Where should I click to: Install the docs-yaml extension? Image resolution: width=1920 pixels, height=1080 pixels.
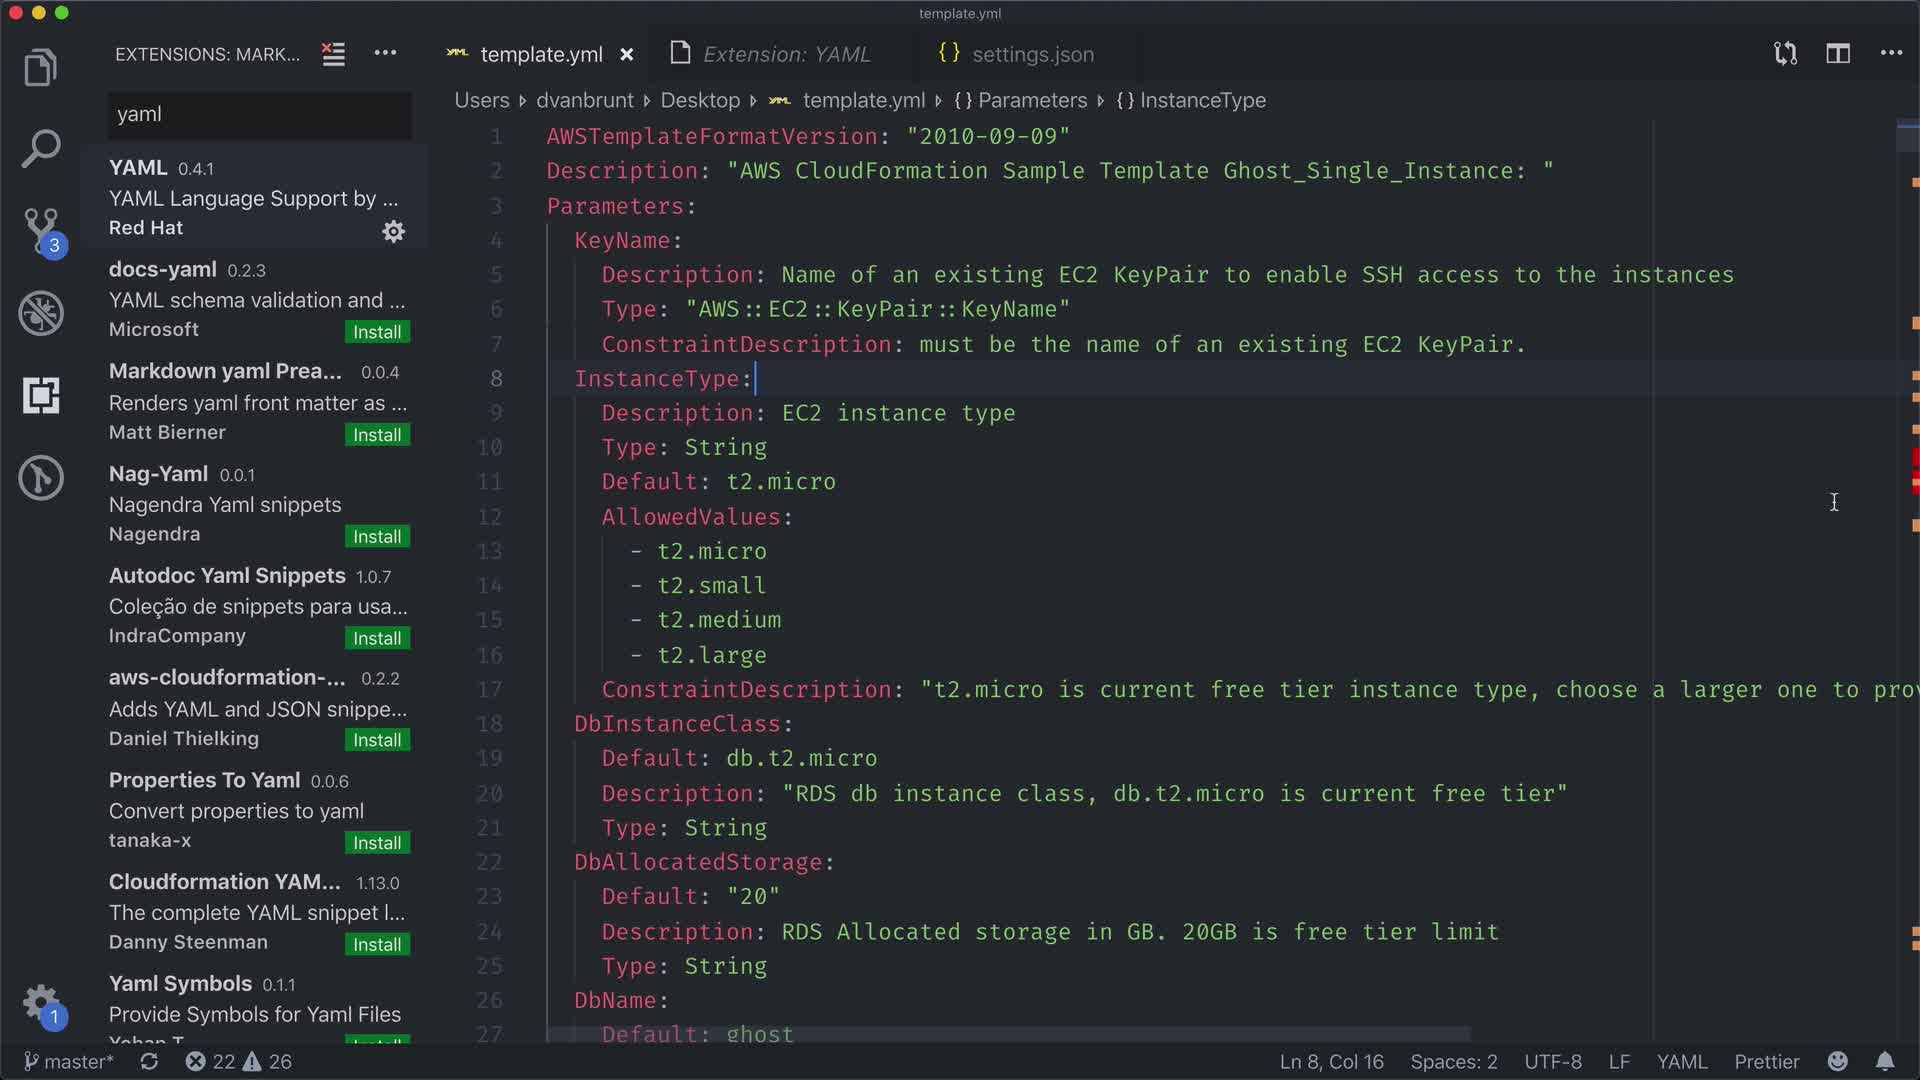(x=377, y=332)
